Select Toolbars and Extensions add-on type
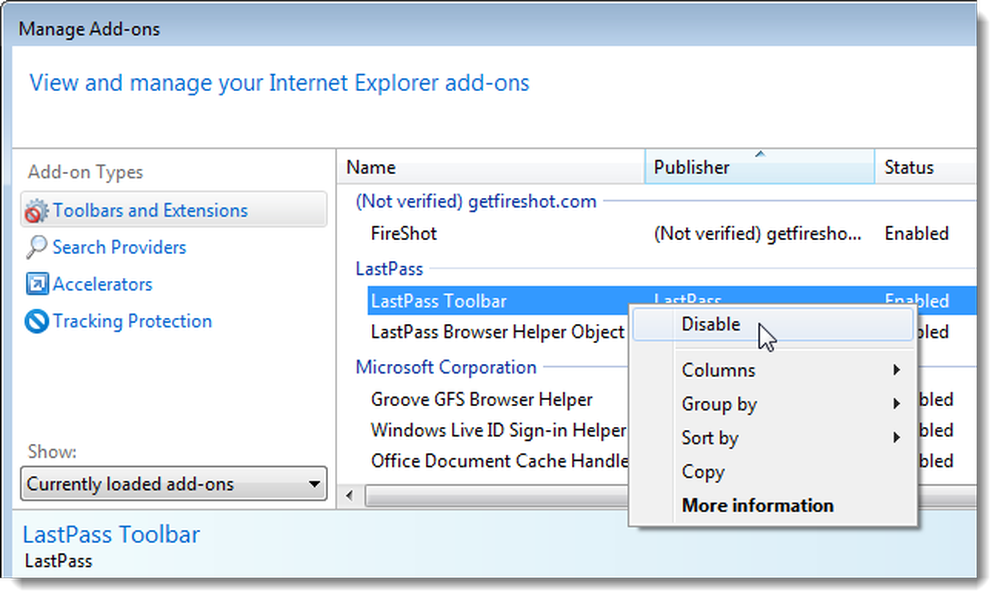This screenshot has height=601, width=1000. click(173, 211)
